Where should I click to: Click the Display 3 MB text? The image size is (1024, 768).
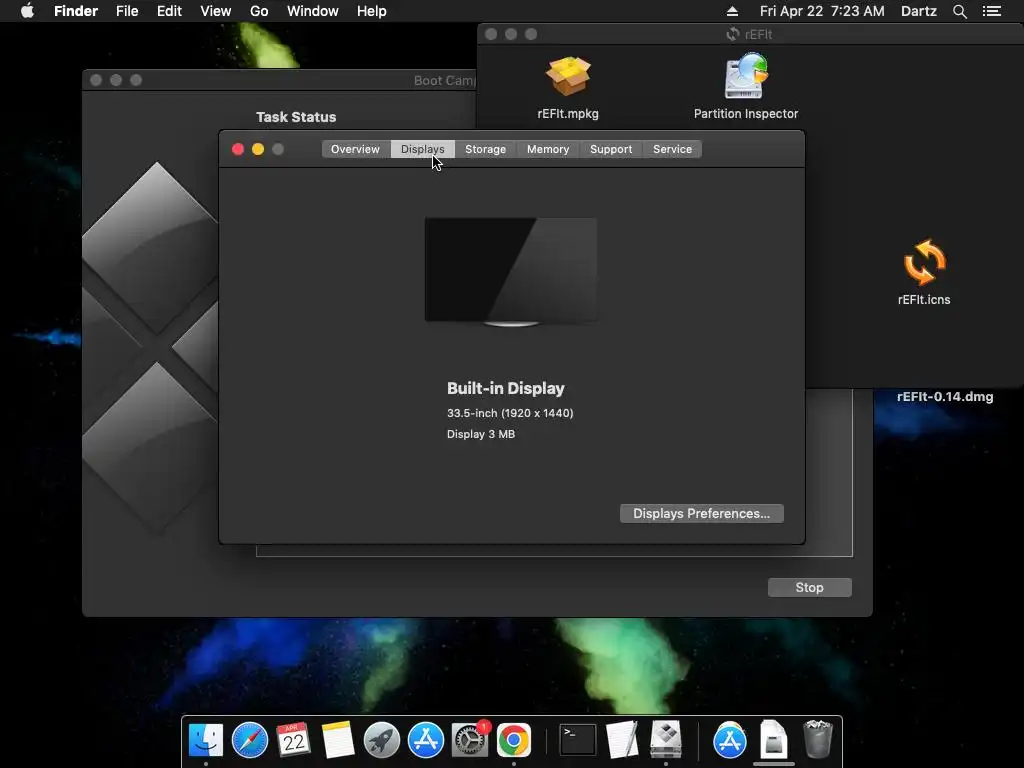481,434
